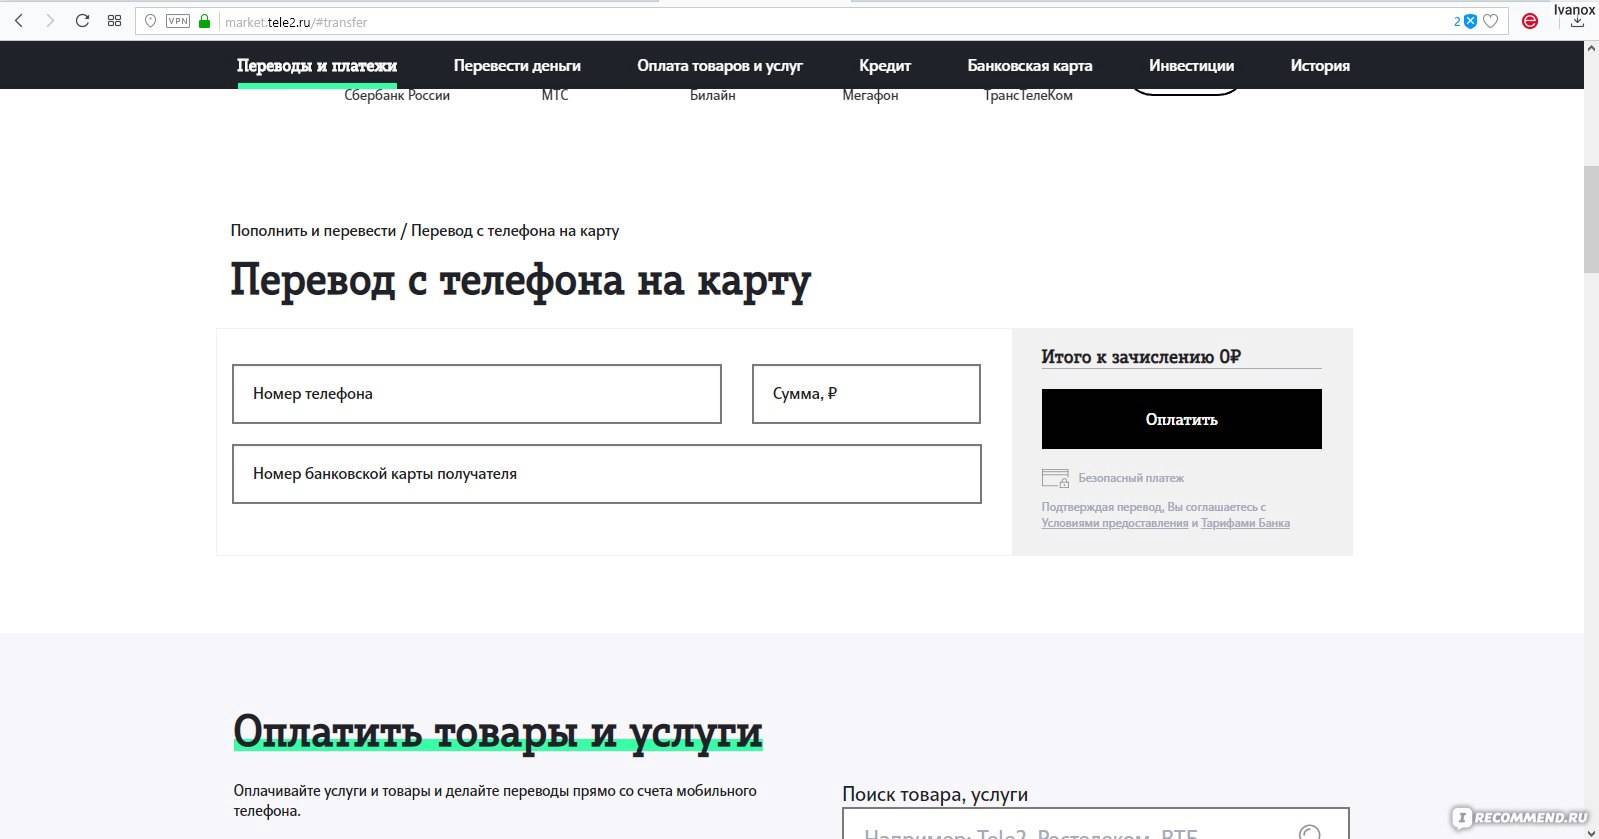Click the red extension icon in toolbar
Viewport: 1599px width, 839px height.
1530,21
